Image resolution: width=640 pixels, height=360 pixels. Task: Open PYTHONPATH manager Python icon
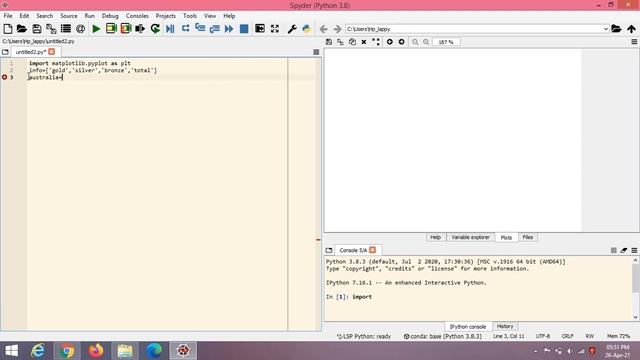tap(307, 29)
